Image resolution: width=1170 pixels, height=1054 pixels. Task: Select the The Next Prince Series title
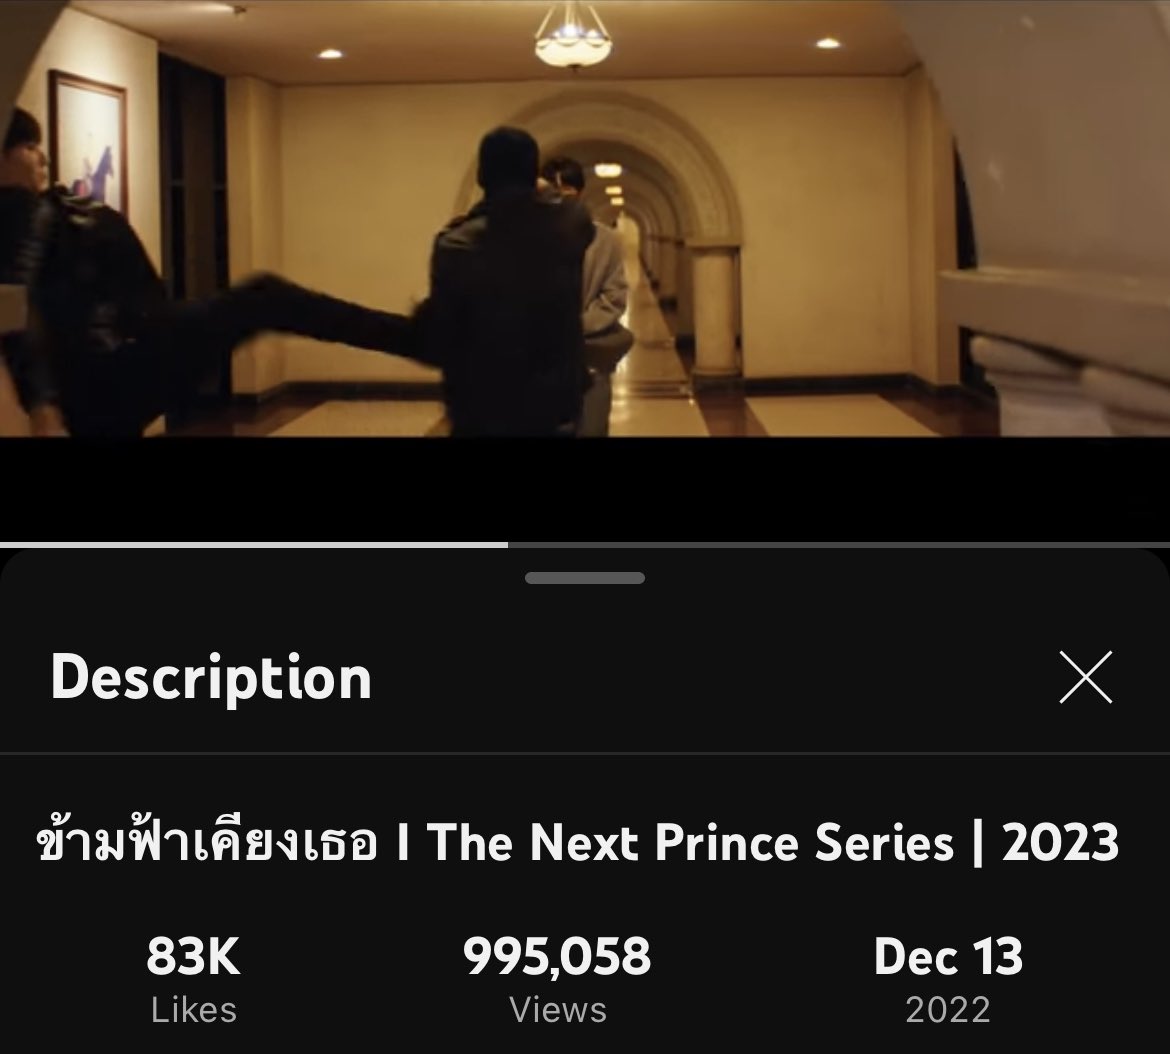[x=690, y=843]
